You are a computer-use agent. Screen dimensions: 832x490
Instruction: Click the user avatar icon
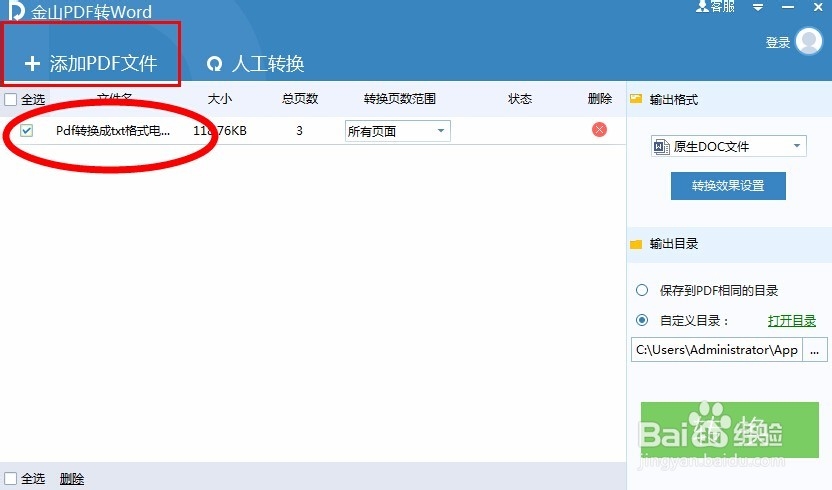[x=809, y=41]
